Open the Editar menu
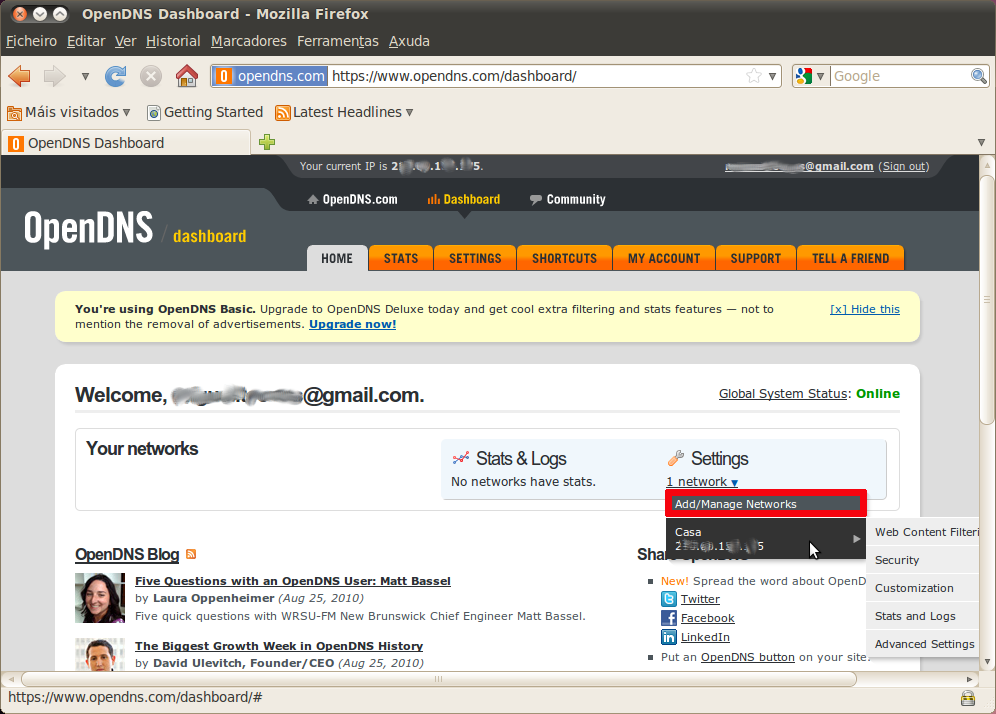Viewport: 996px width, 714px height. (x=86, y=41)
